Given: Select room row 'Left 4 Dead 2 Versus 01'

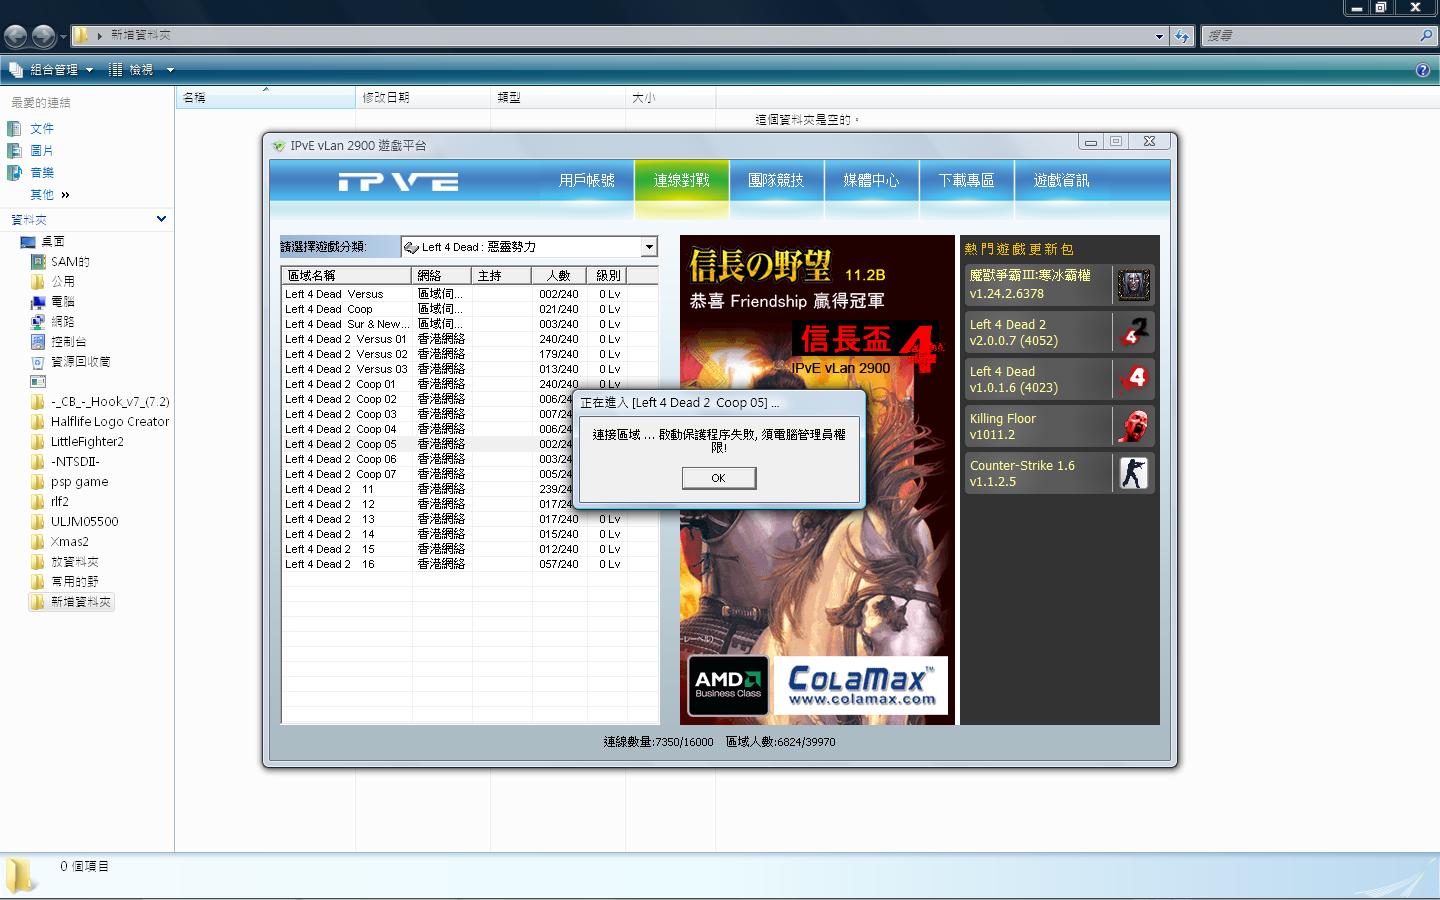Looking at the screenshot, I should coord(470,339).
